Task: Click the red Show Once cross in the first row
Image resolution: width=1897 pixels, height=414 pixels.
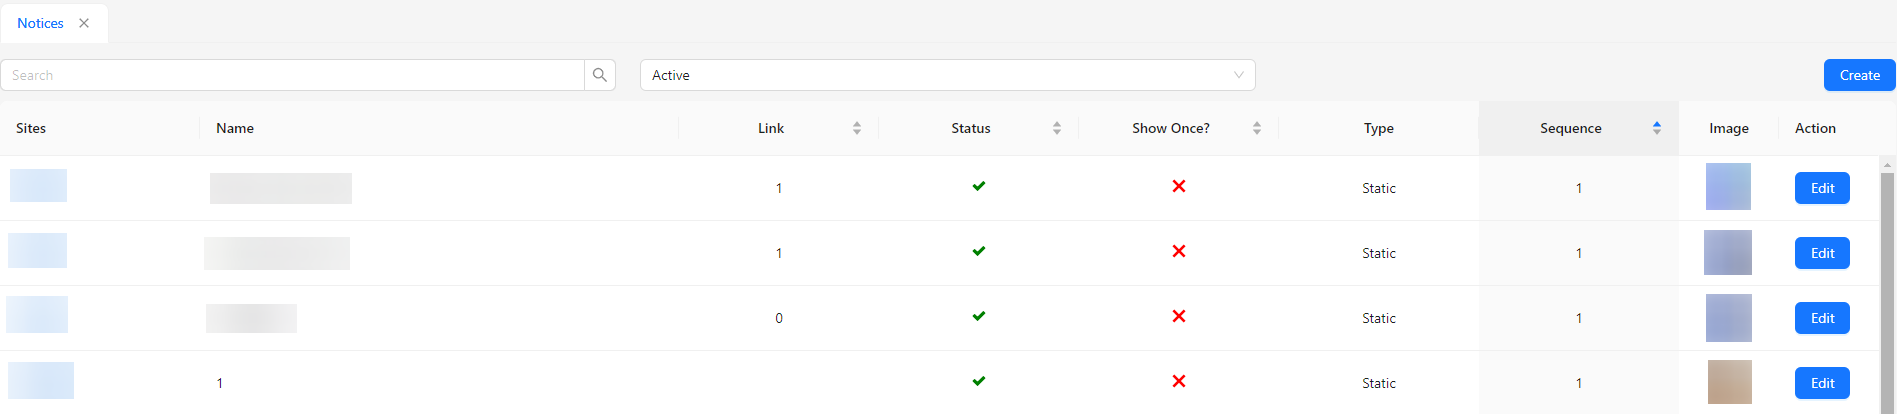Action: point(1179,186)
